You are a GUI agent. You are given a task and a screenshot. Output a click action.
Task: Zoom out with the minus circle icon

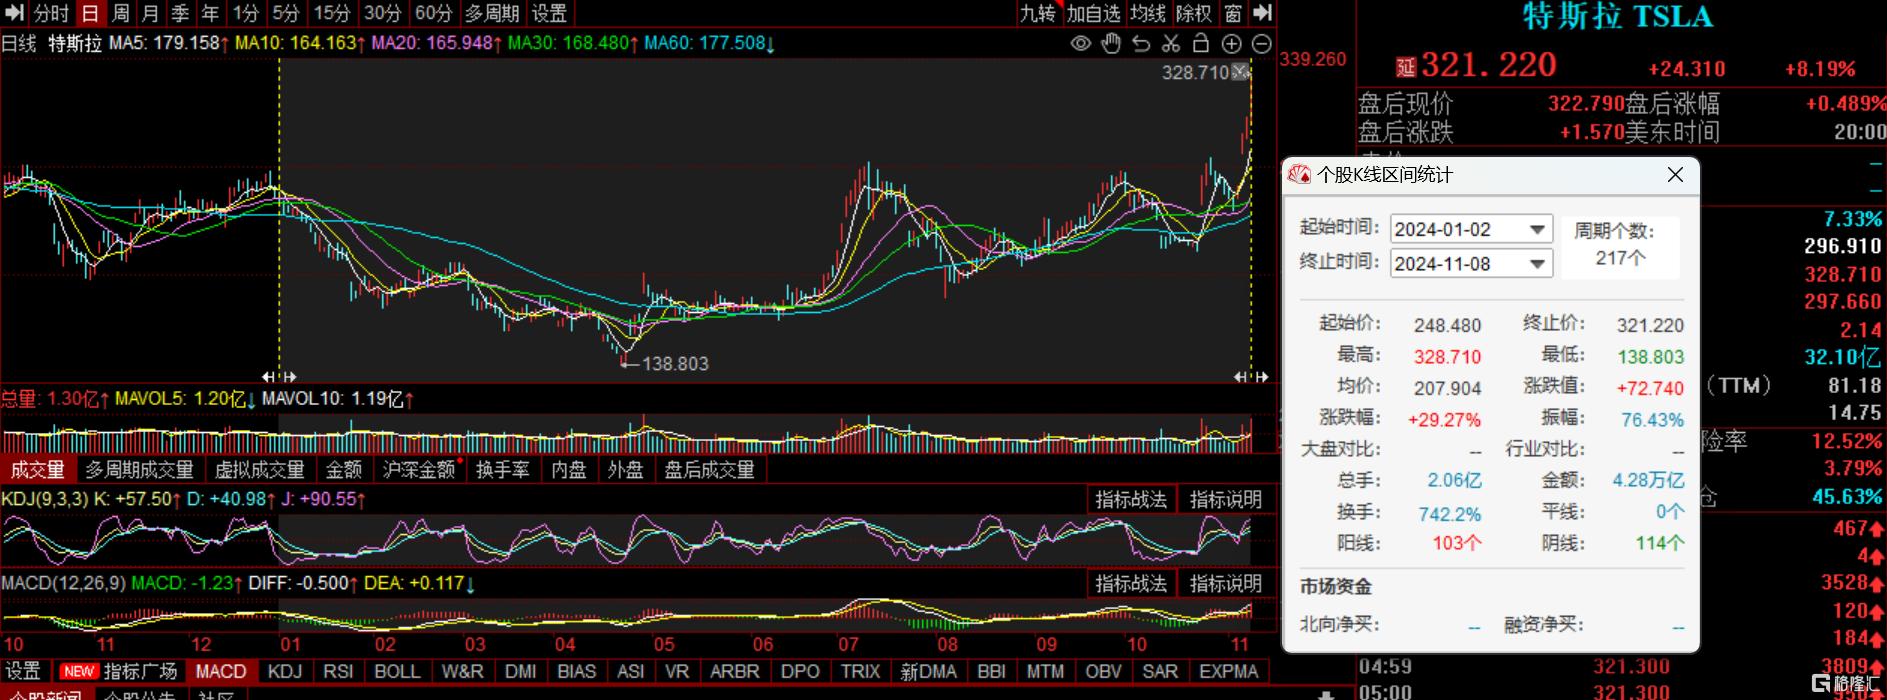coord(1262,43)
